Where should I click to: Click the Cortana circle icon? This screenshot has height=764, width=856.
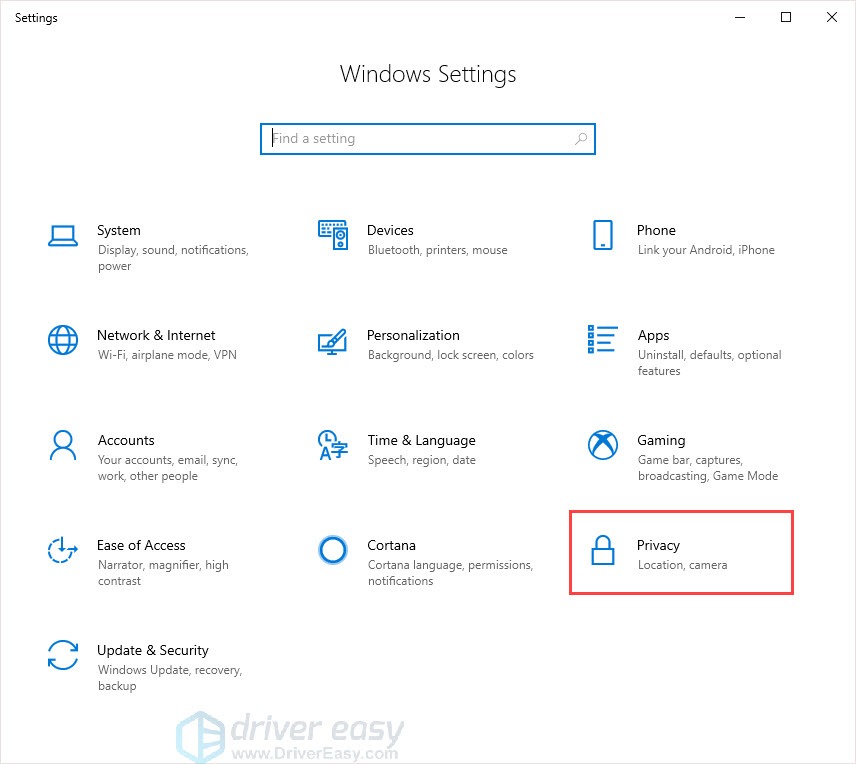pos(333,551)
